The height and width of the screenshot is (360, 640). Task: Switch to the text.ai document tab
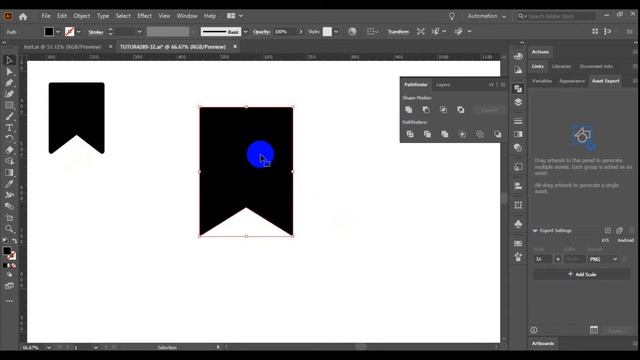click(62, 47)
